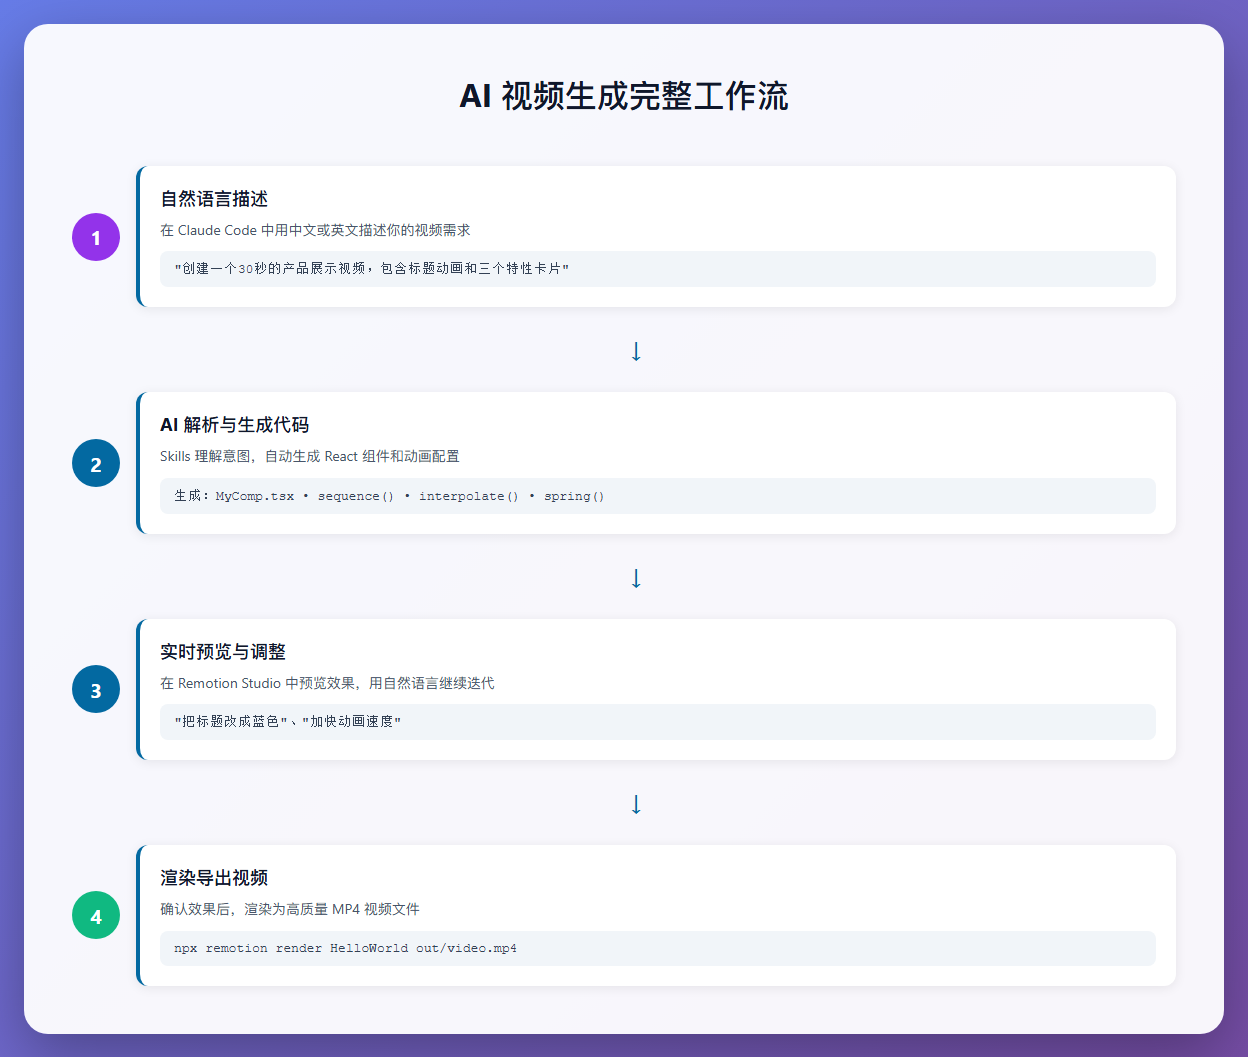Select the title "AI 视频生成完整工作流"
Viewport: 1248px width, 1057px height.
coord(624,96)
